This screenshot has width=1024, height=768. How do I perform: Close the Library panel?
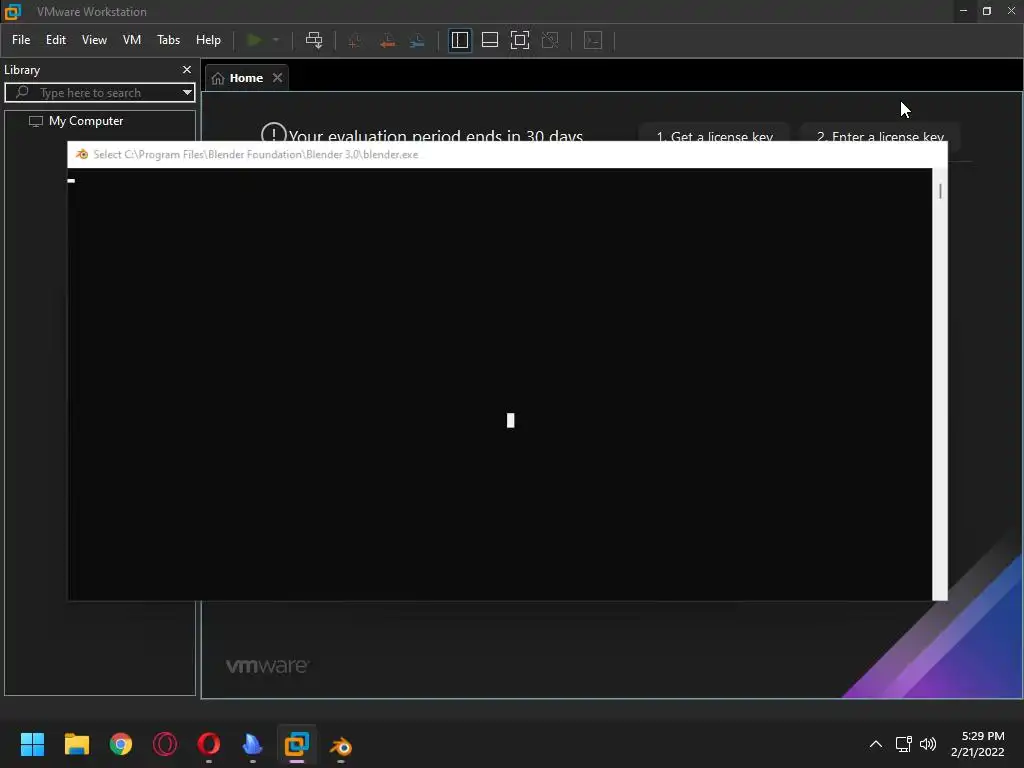[x=187, y=69]
